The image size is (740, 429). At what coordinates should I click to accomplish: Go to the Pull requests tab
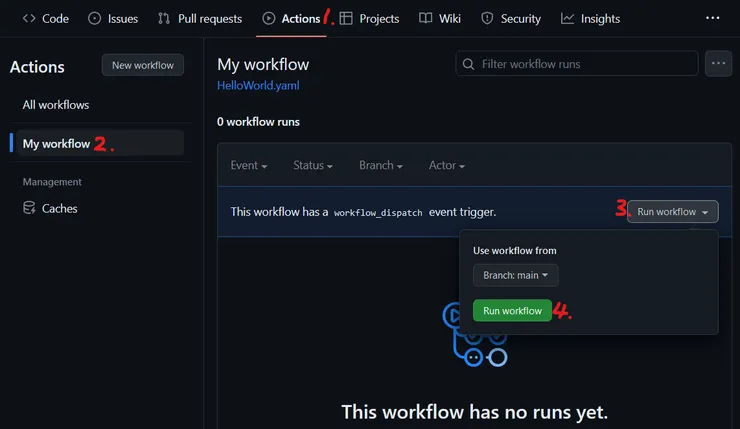tap(200, 18)
